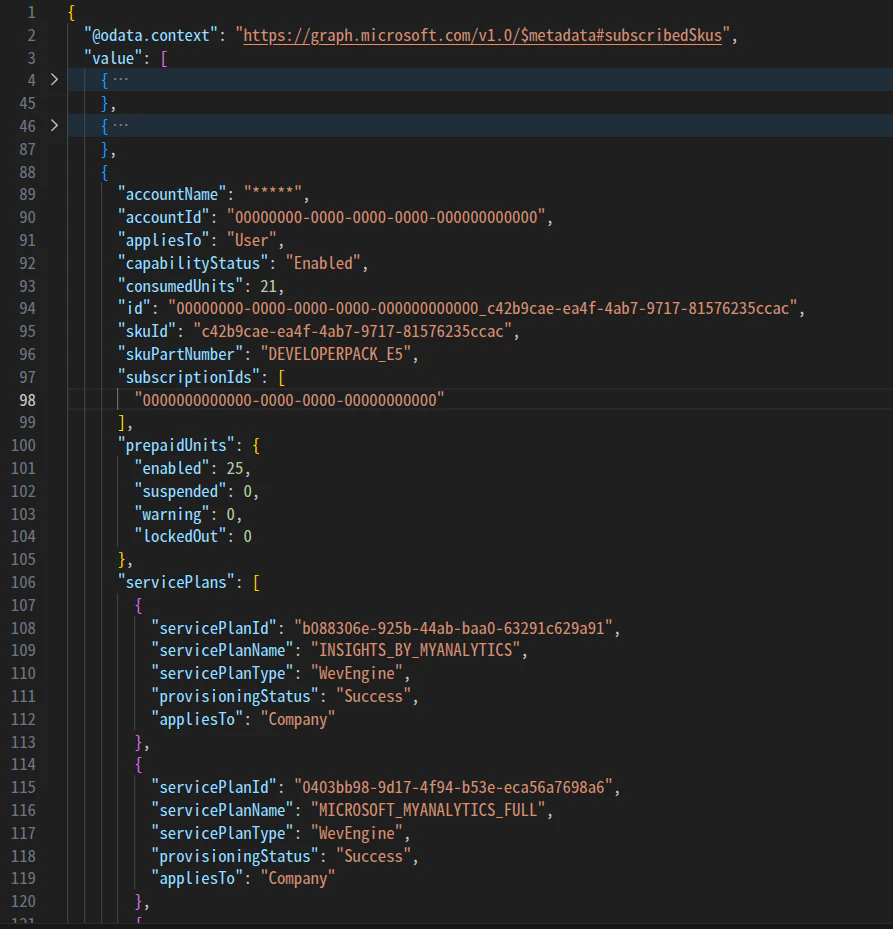
Task: Select the "accountName" key
Action: [172, 194]
